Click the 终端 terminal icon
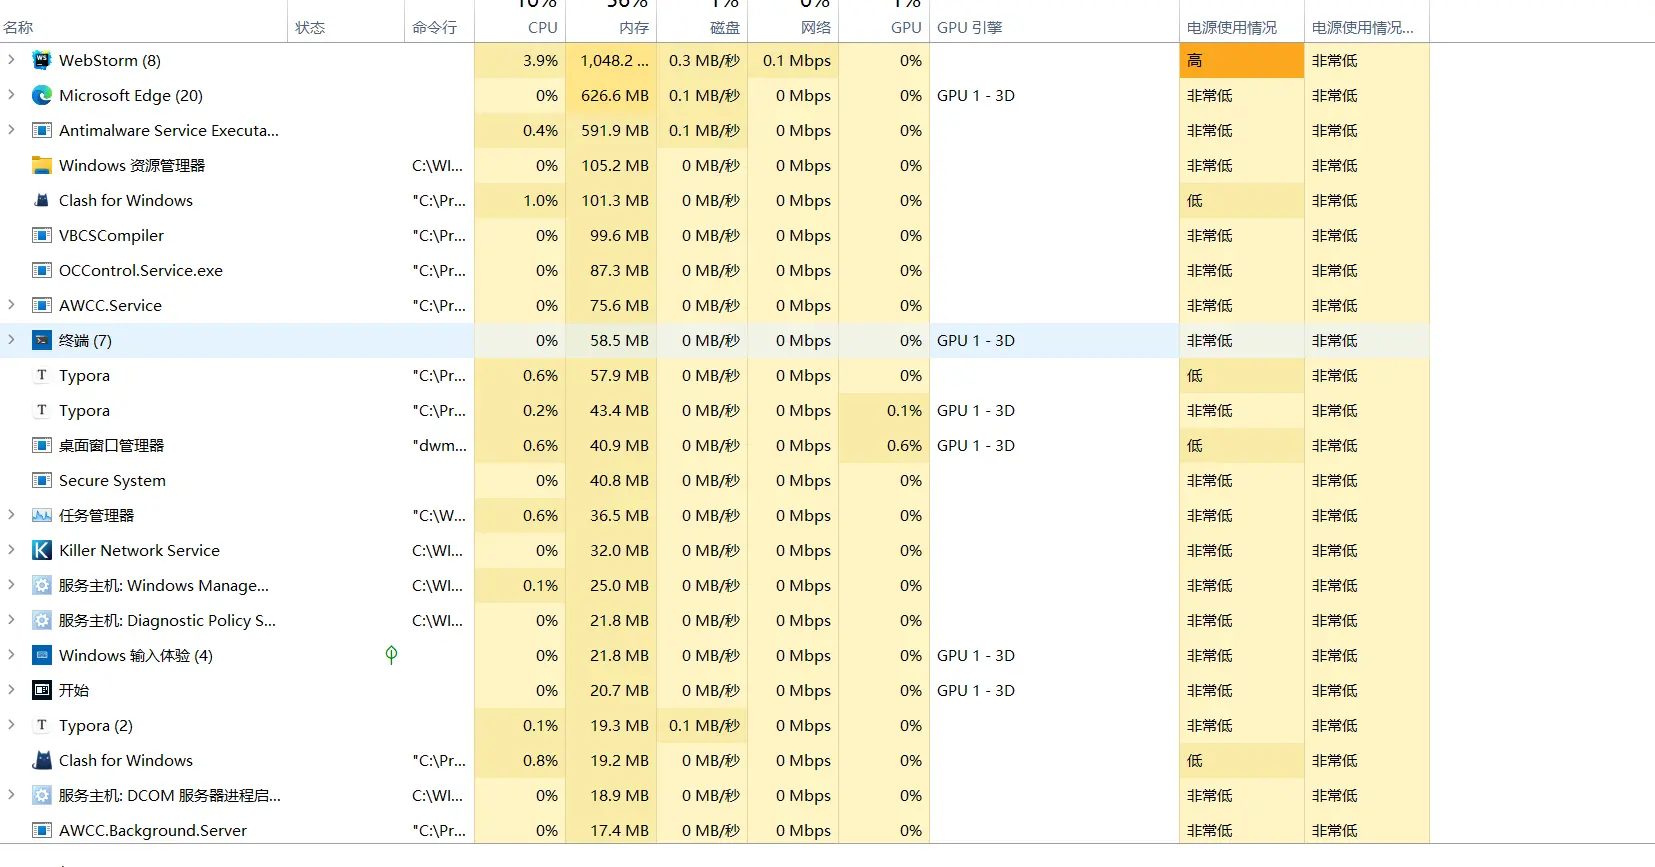 pyautogui.click(x=42, y=340)
